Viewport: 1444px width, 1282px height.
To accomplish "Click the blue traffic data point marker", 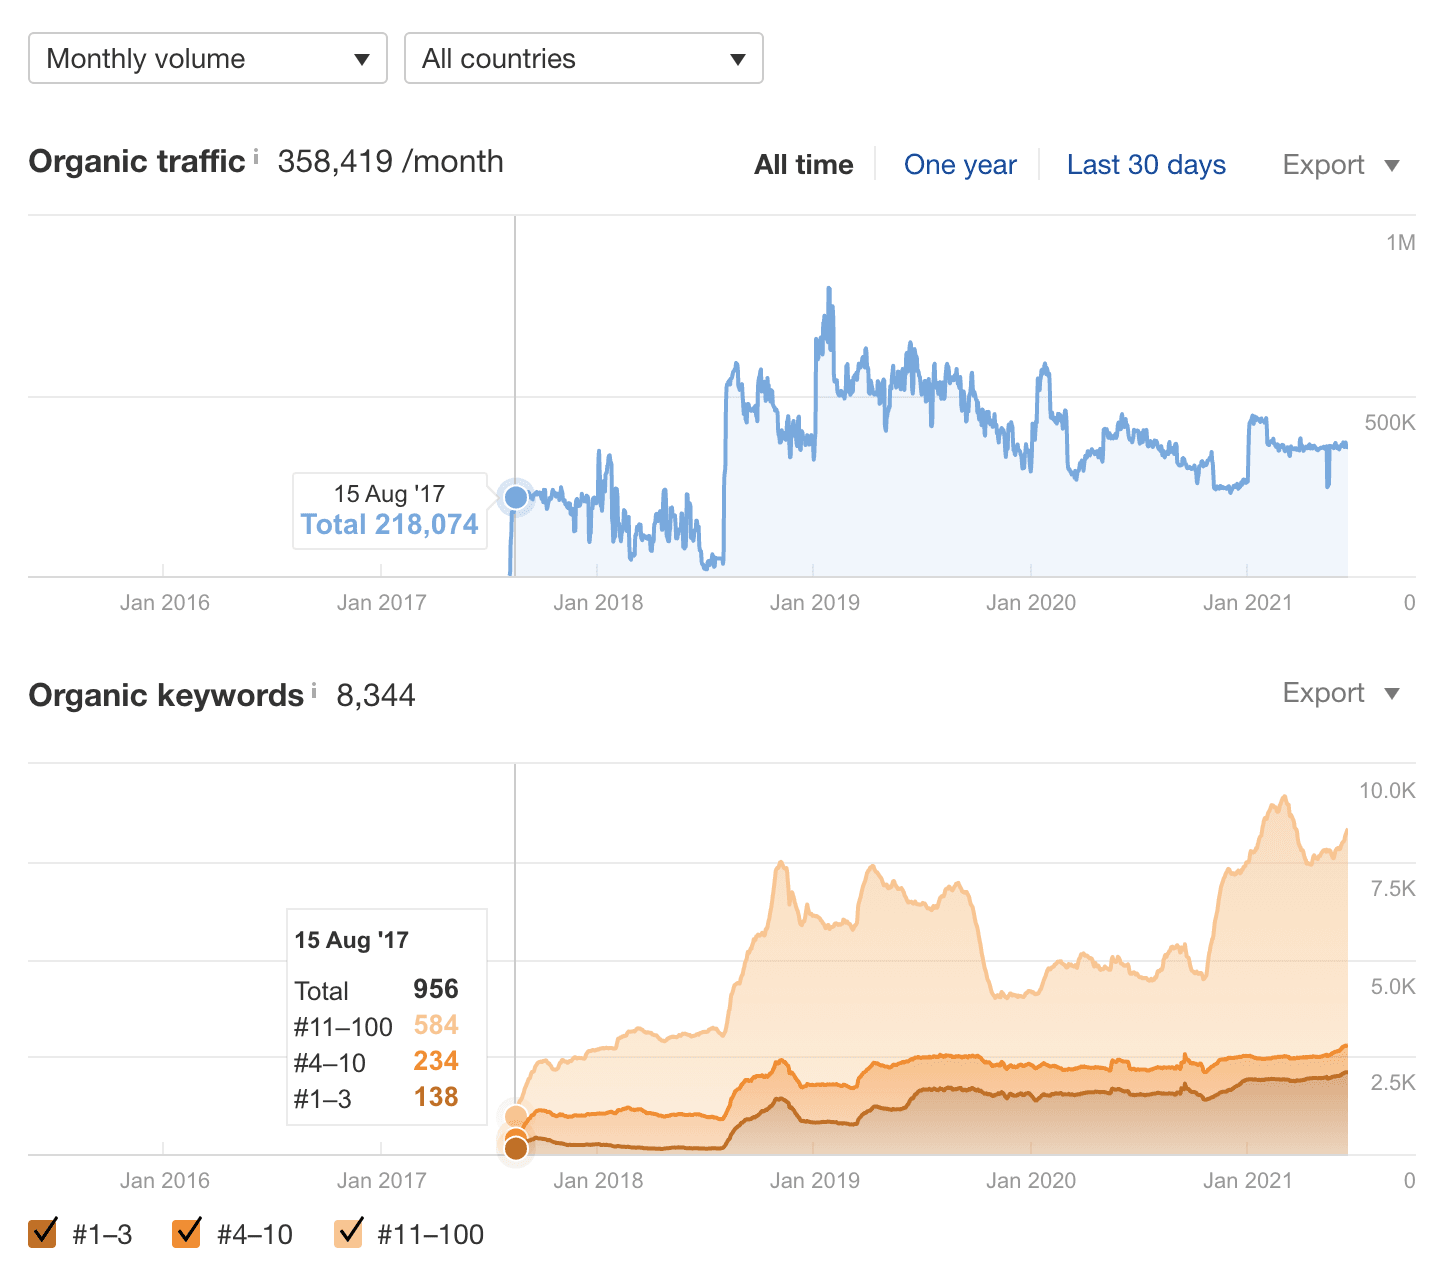I will coord(516,496).
